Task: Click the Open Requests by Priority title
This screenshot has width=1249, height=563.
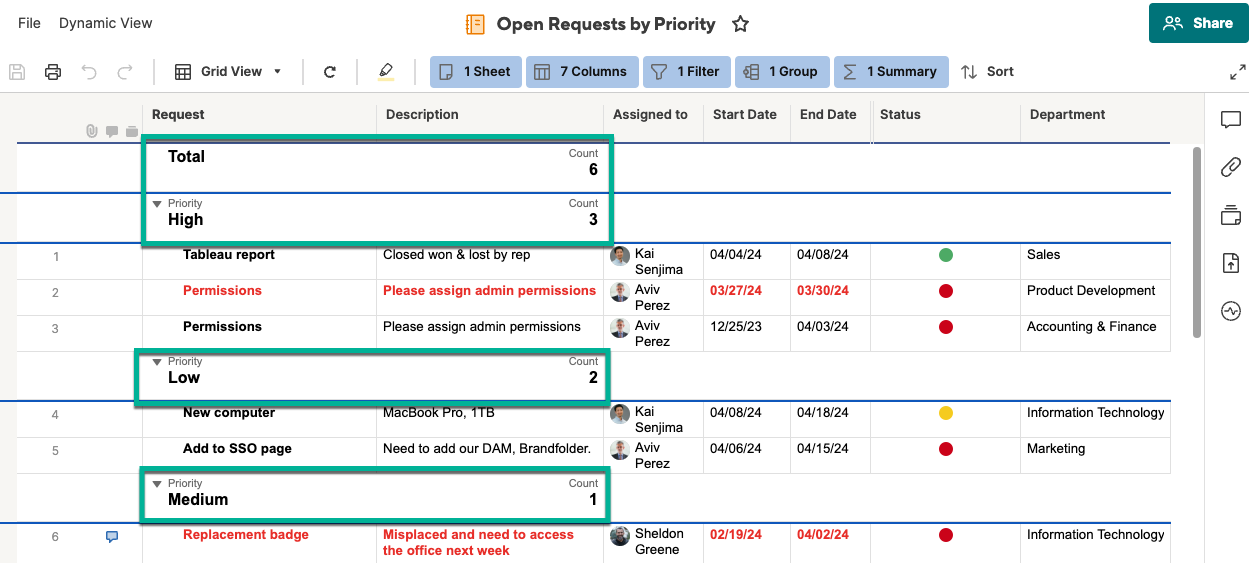Action: [x=606, y=24]
